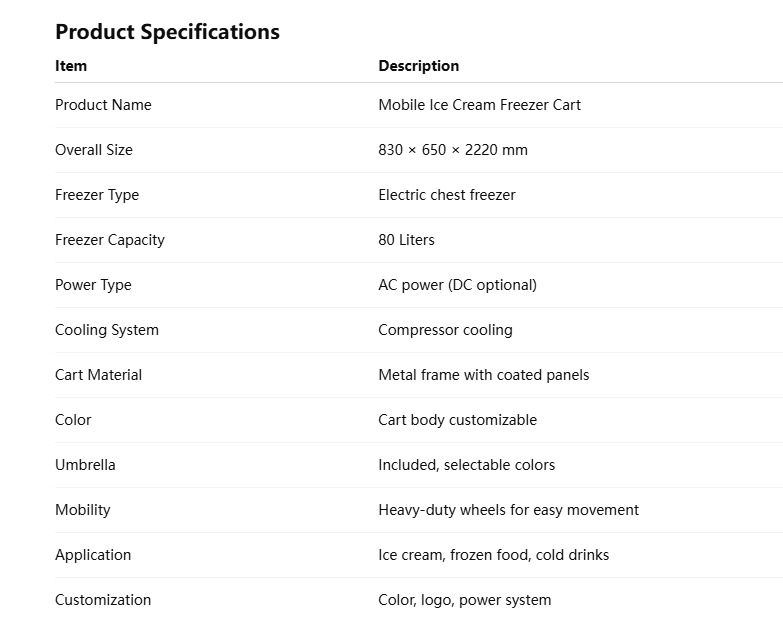The height and width of the screenshot is (633, 783).
Task: Click the Item column header
Action: pyautogui.click(x=71, y=66)
